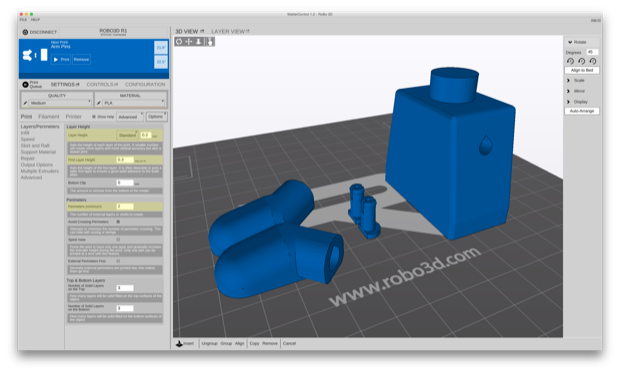620x374 pixels.
Task: Open the Quality Medium dropdown
Action: [60, 103]
